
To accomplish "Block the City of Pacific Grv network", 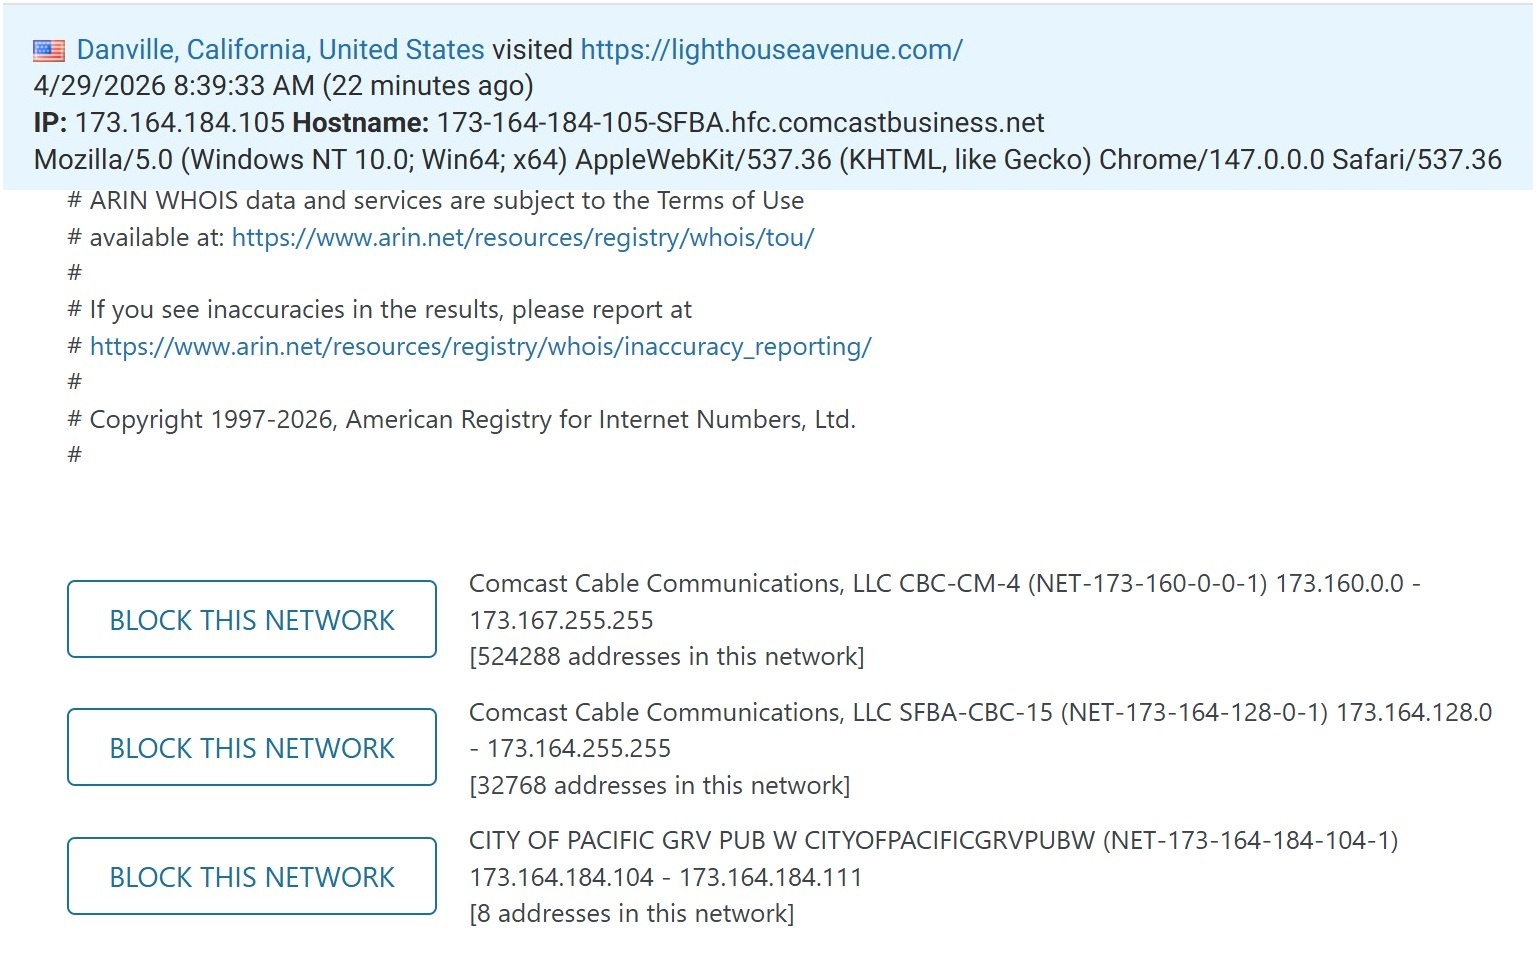I will click(252, 877).
